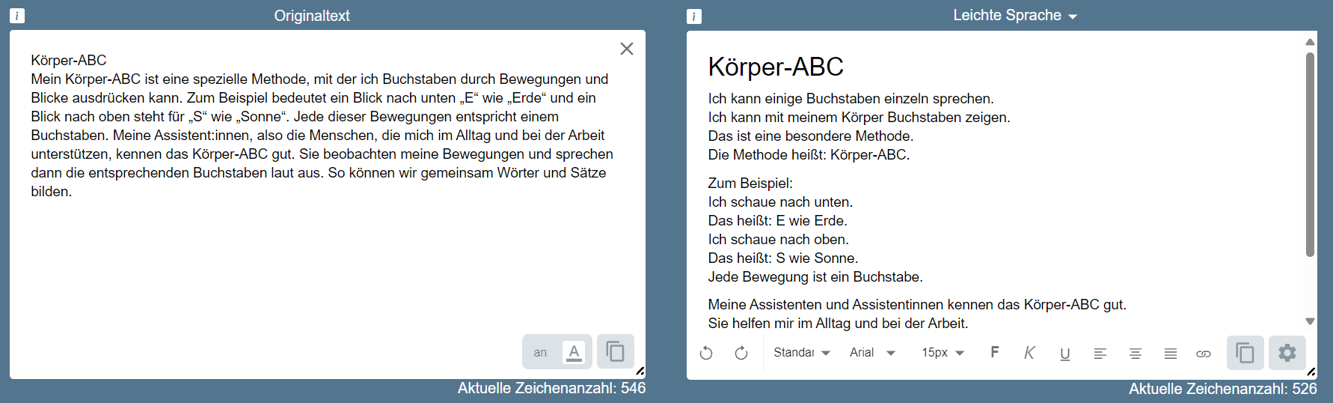Apply bold formatting with the F button
The width and height of the screenshot is (1333, 403).
(x=994, y=352)
